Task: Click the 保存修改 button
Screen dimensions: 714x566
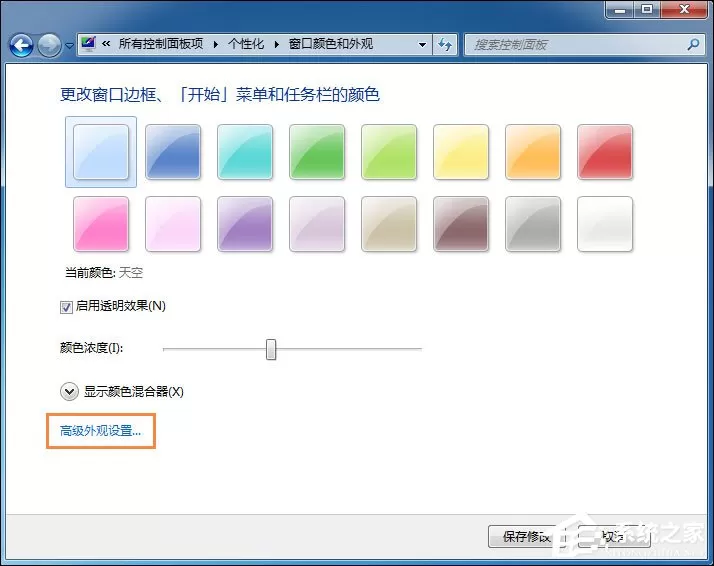Action: [x=527, y=536]
